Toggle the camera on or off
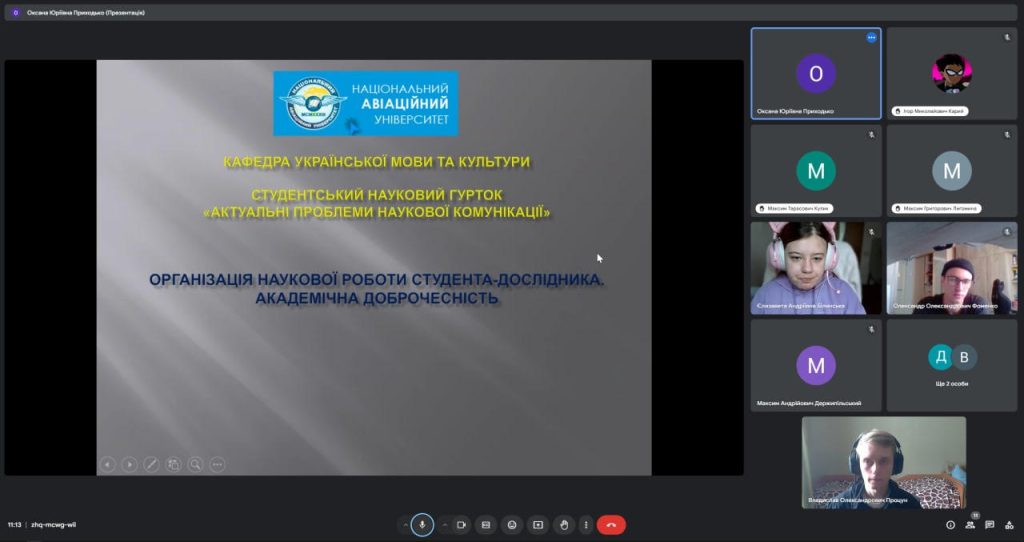 point(461,525)
